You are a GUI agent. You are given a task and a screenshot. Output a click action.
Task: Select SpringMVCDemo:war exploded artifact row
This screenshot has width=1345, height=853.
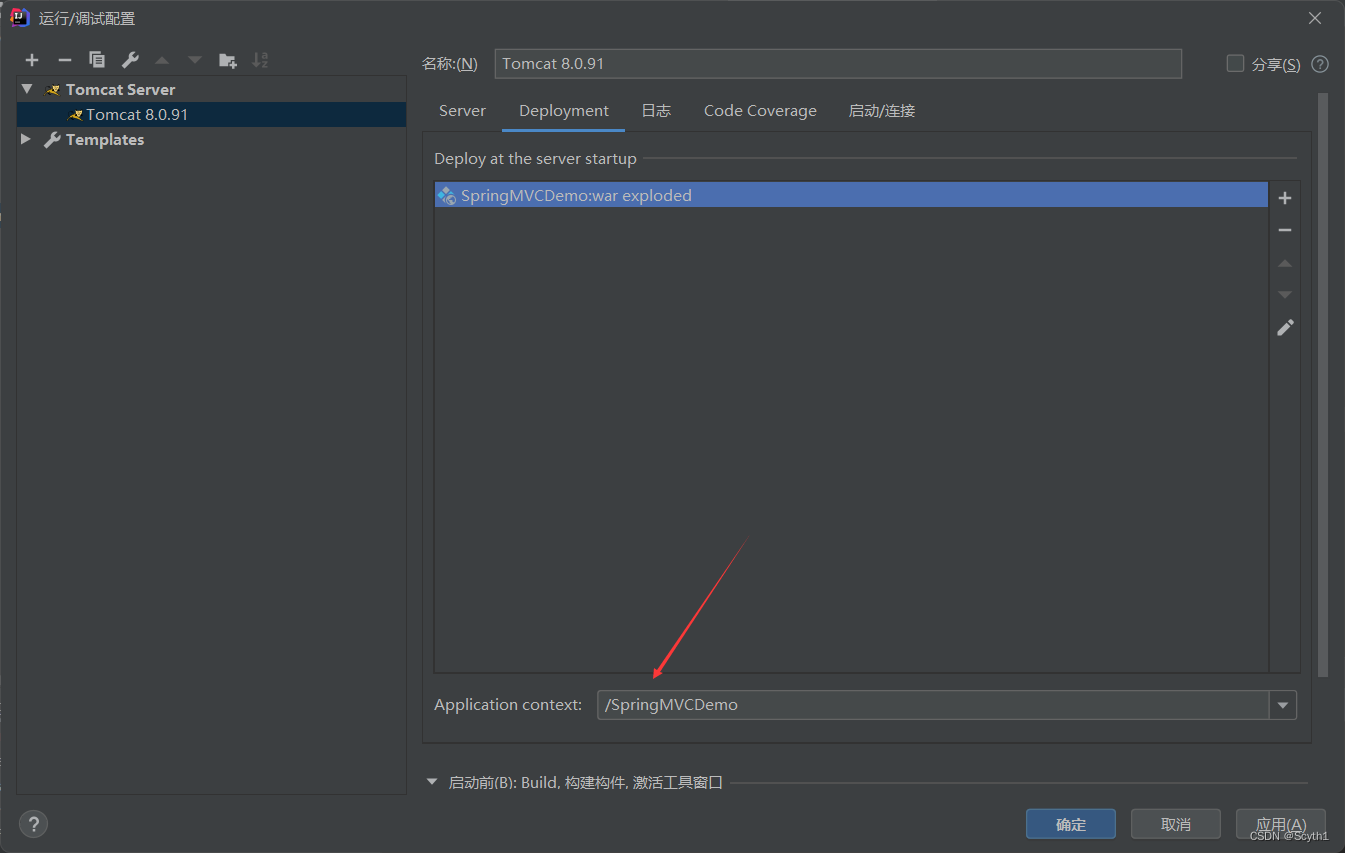851,195
